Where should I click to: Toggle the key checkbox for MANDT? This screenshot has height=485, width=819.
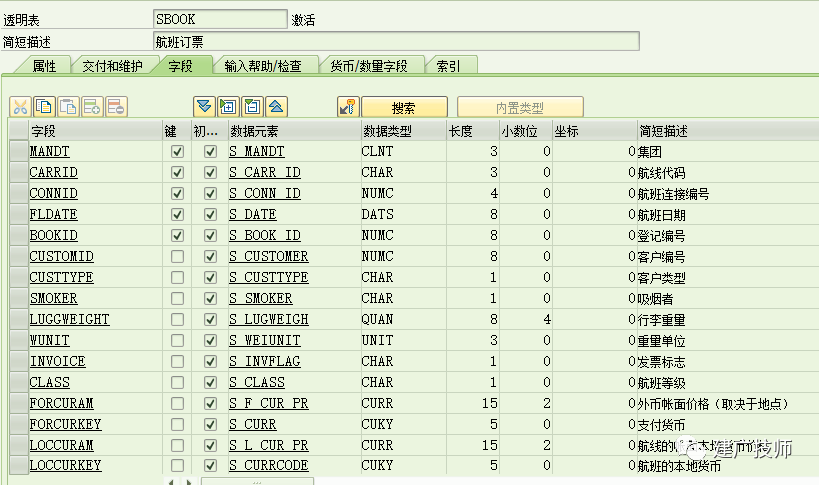click(x=178, y=151)
